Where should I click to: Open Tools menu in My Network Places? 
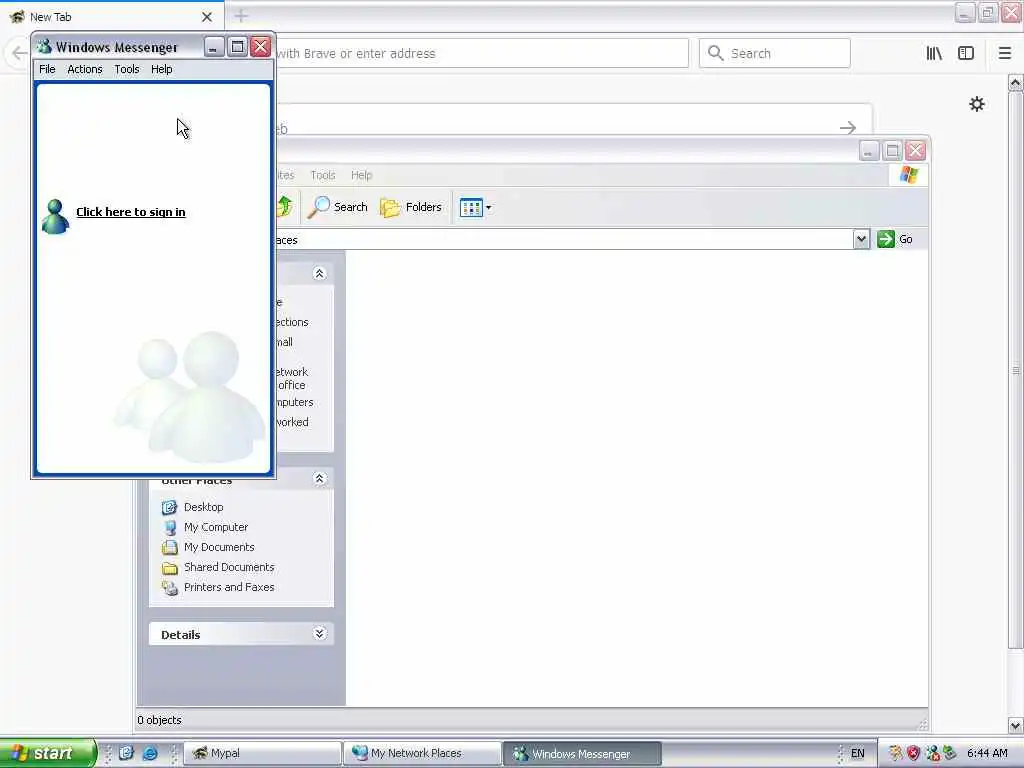[x=323, y=175]
